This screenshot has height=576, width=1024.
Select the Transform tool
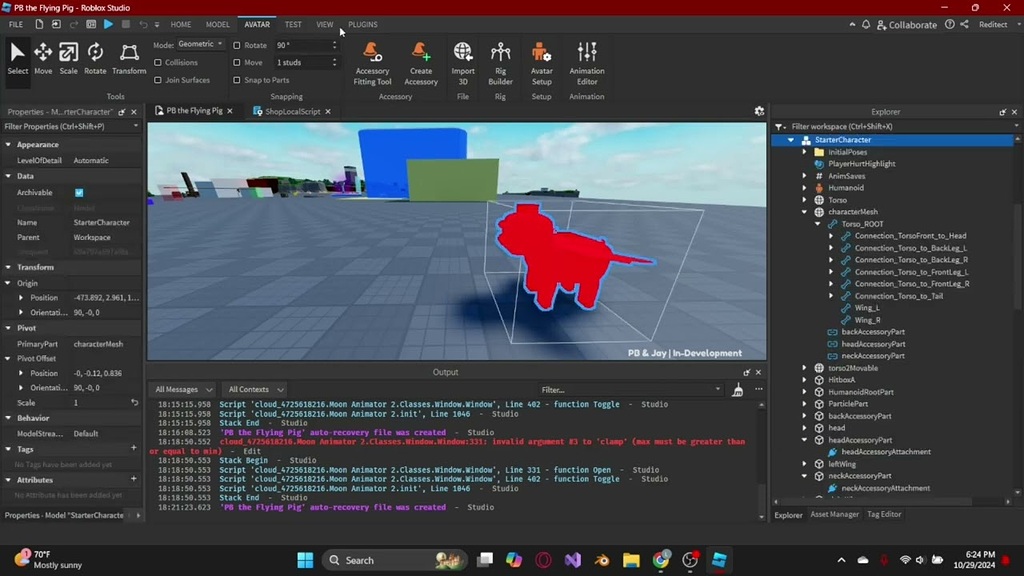[129, 55]
